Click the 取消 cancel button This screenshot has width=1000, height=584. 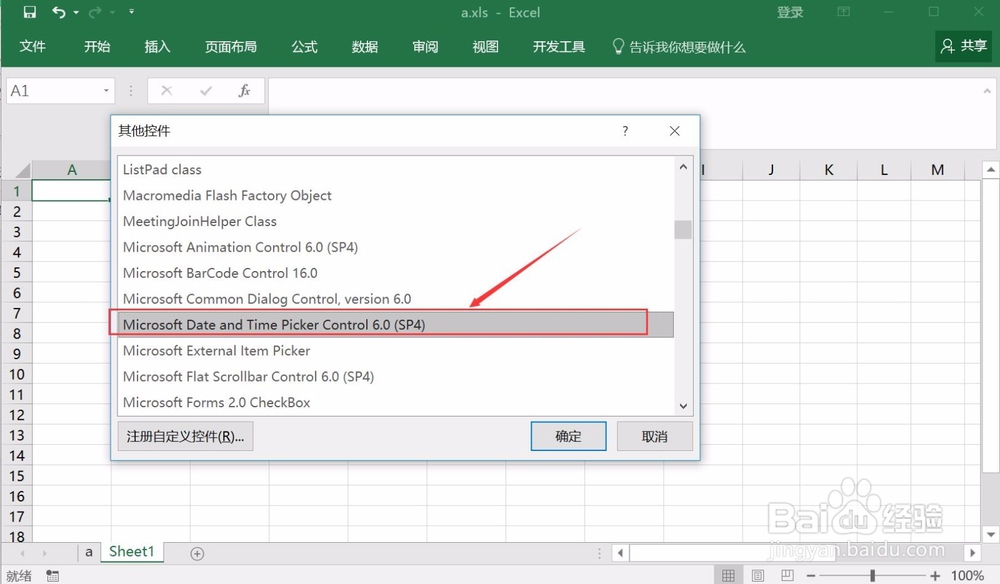[654, 436]
